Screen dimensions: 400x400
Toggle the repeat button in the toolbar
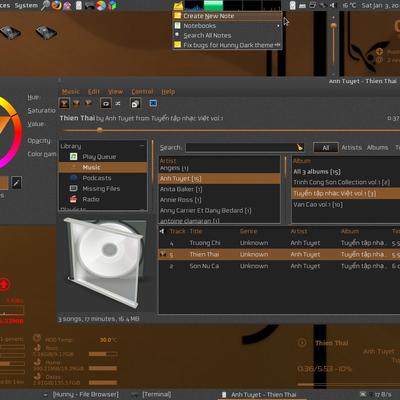(106, 104)
